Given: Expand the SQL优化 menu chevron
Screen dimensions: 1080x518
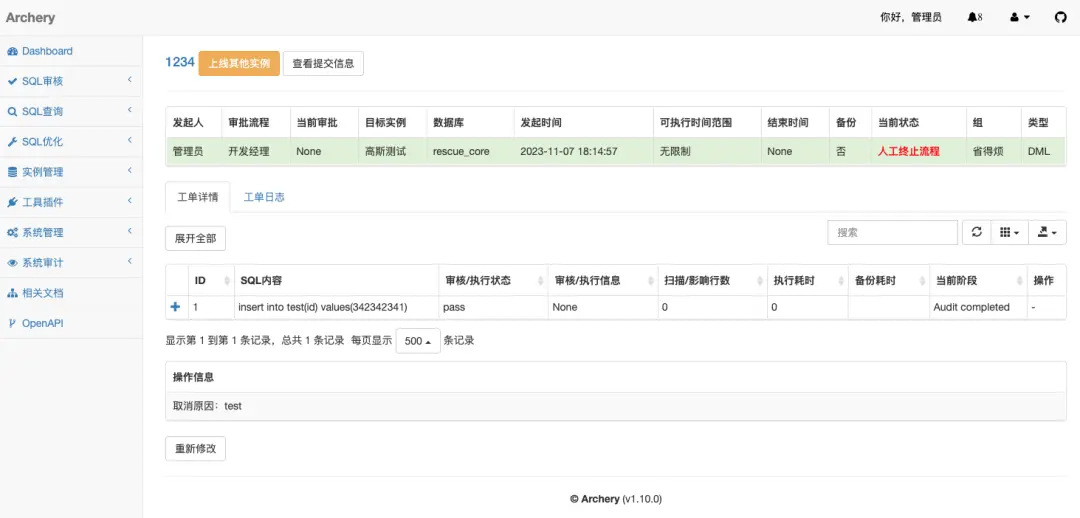Looking at the screenshot, I should pos(129,141).
